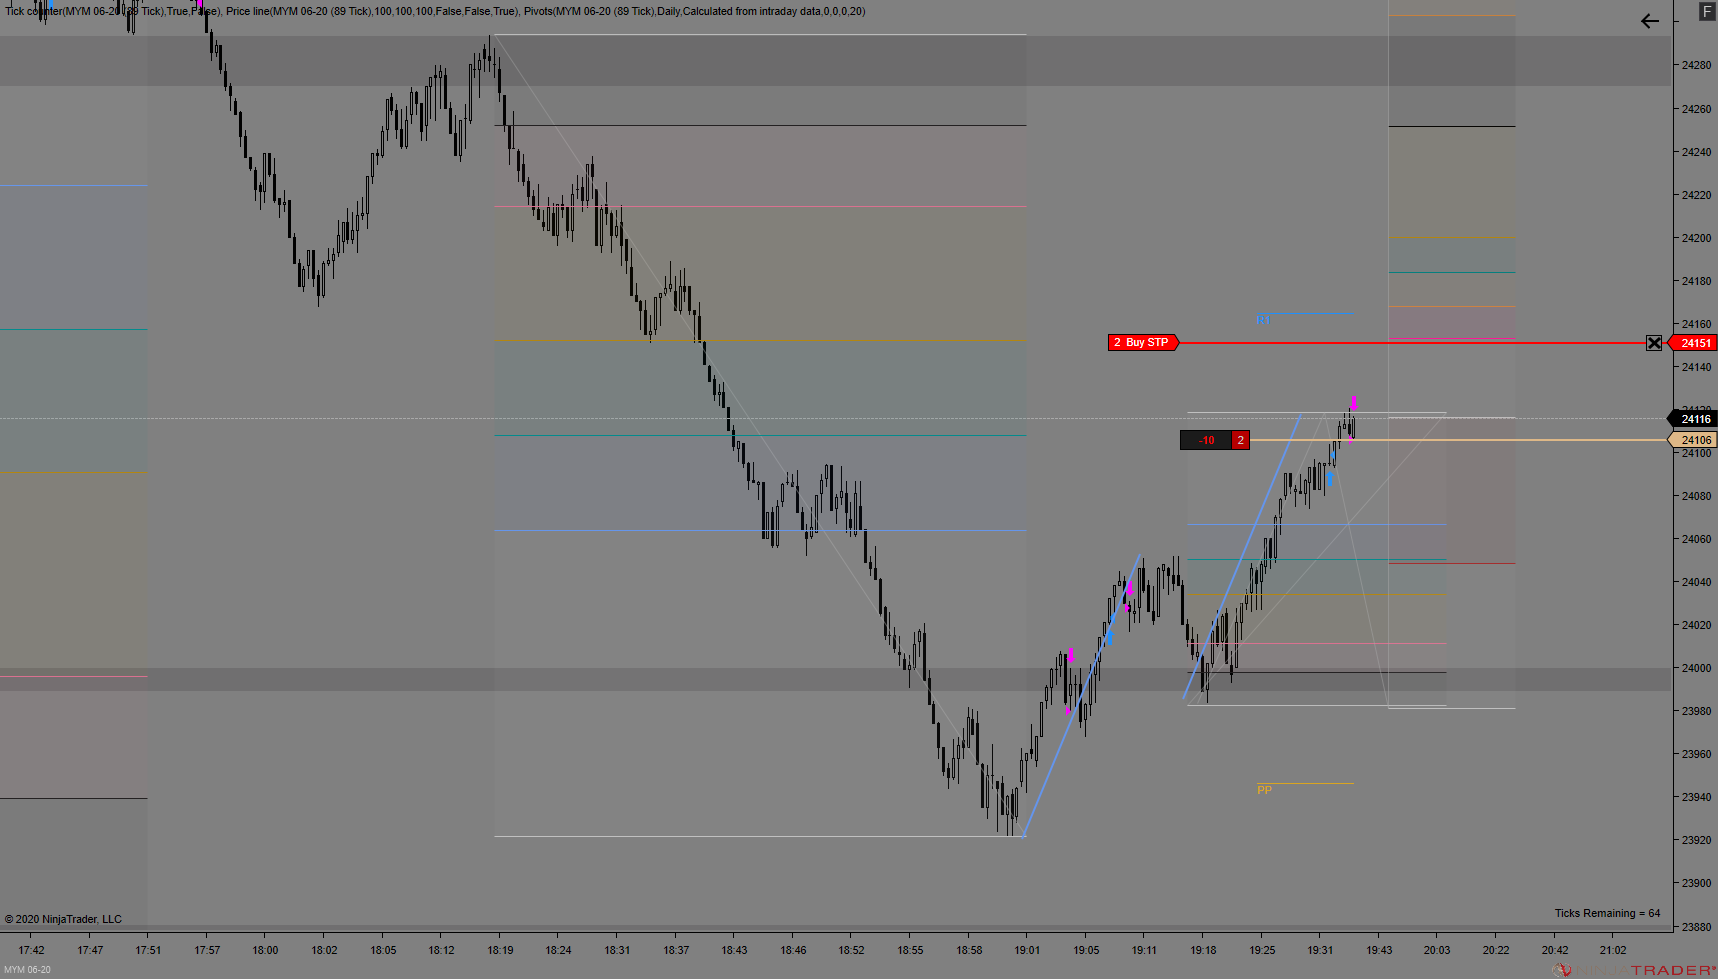Click the 20:03 time axis label

pyautogui.click(x=1437, y=950)
